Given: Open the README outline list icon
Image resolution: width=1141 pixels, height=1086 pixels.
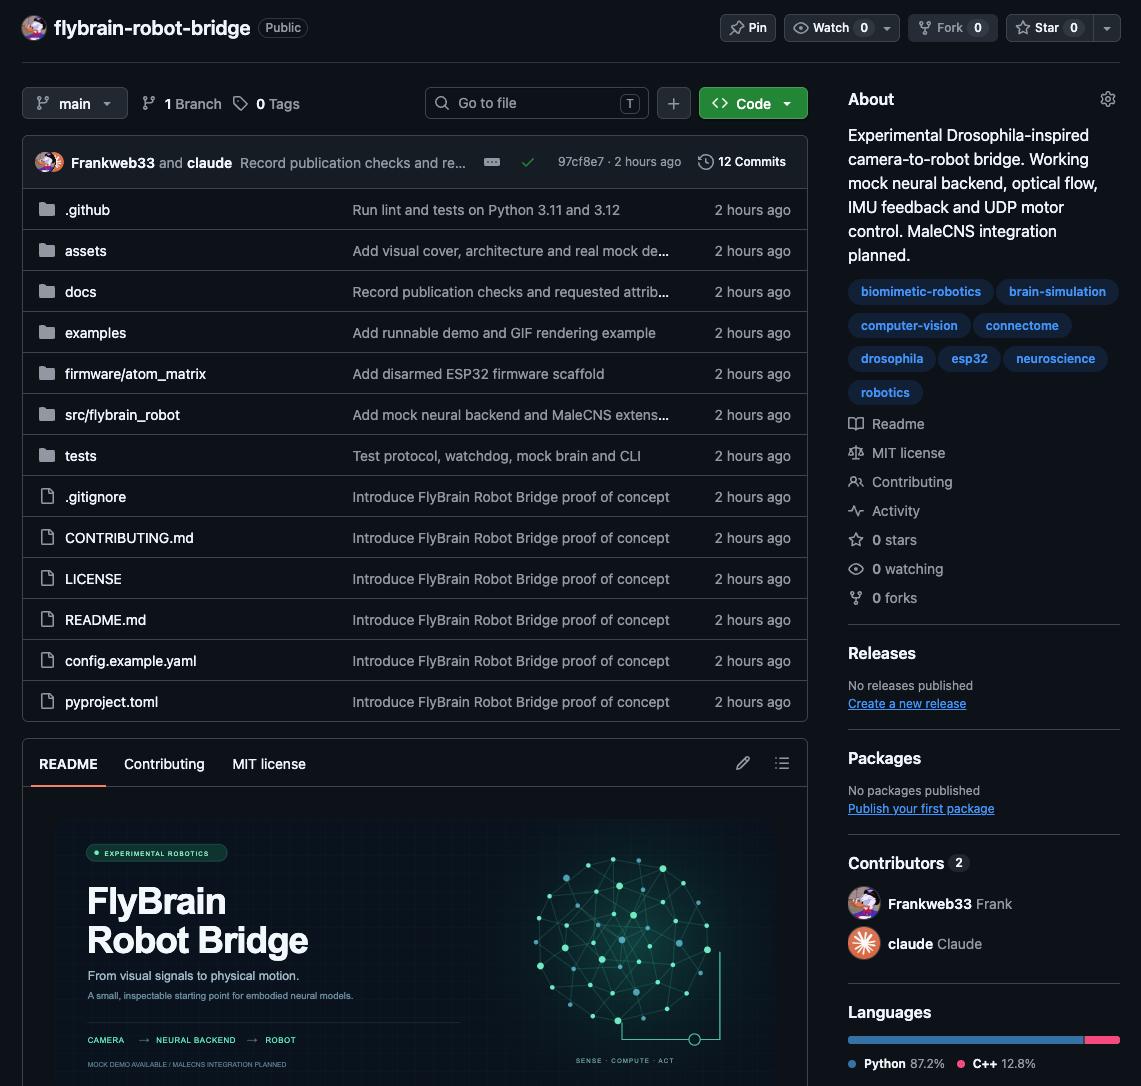Looking at the screenshot, I should [x=782, y=763].
